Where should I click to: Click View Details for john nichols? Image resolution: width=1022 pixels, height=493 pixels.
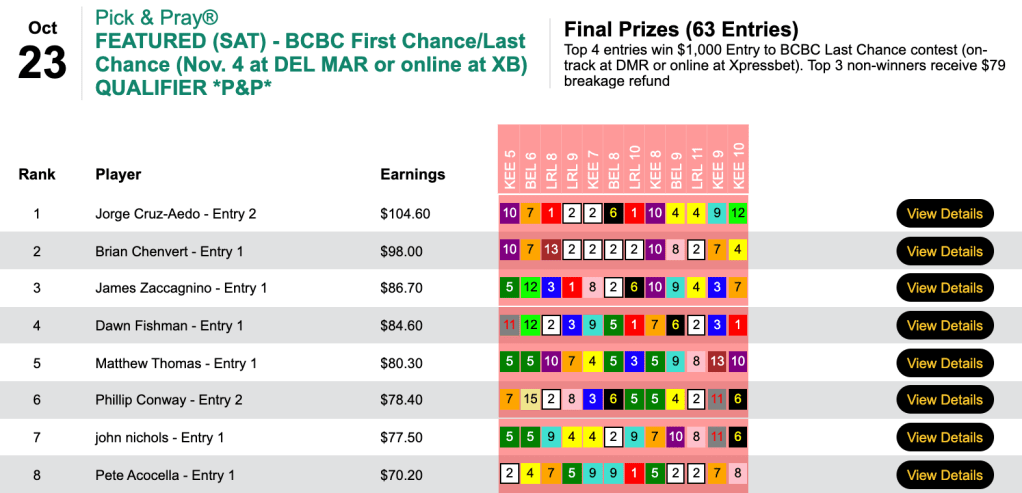[x=945, y=437]
